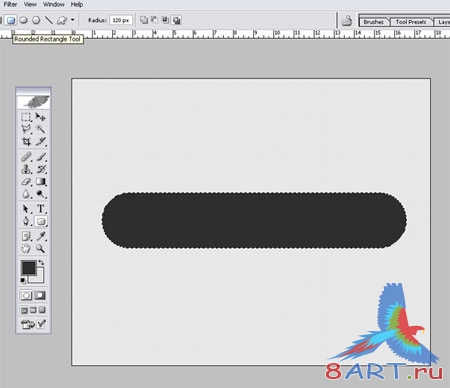
Task: Select the Hand tool
Action: pos(26,248)
